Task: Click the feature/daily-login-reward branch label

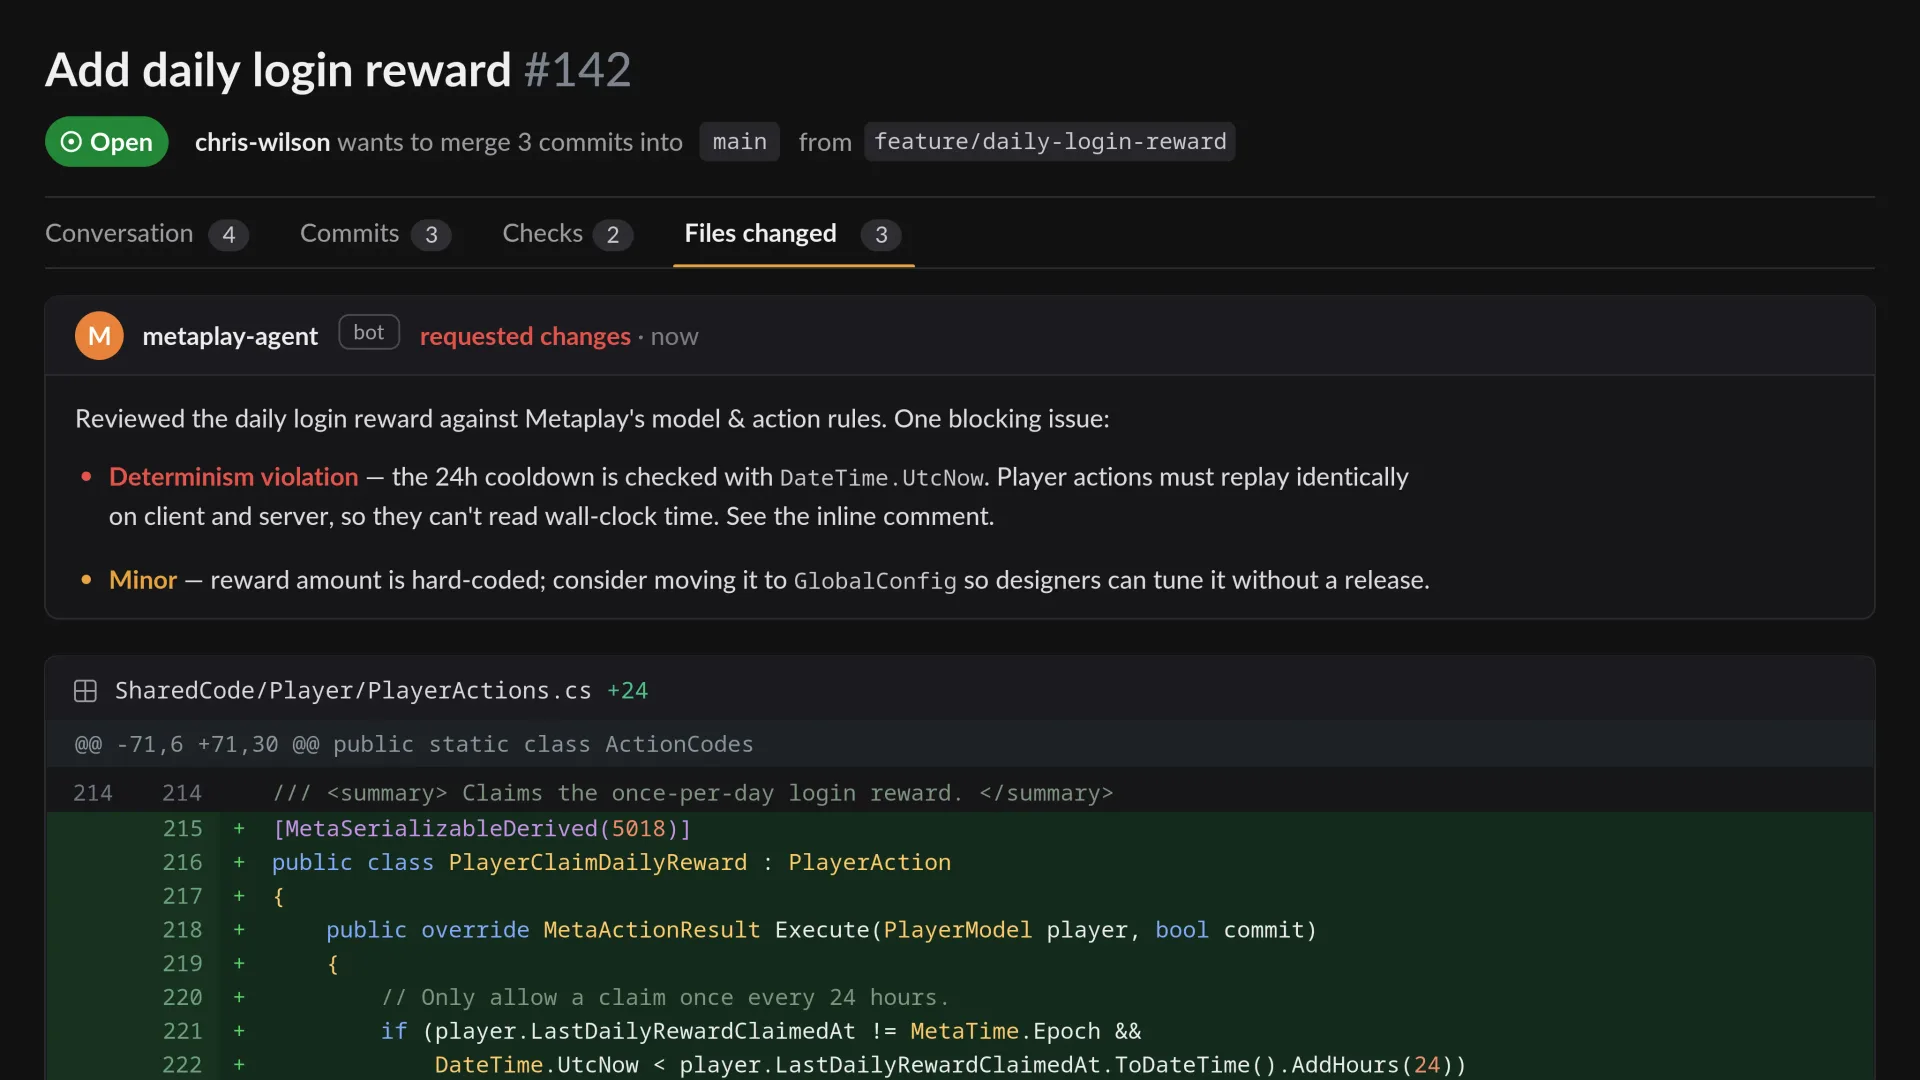Action: coord(1050,142)
